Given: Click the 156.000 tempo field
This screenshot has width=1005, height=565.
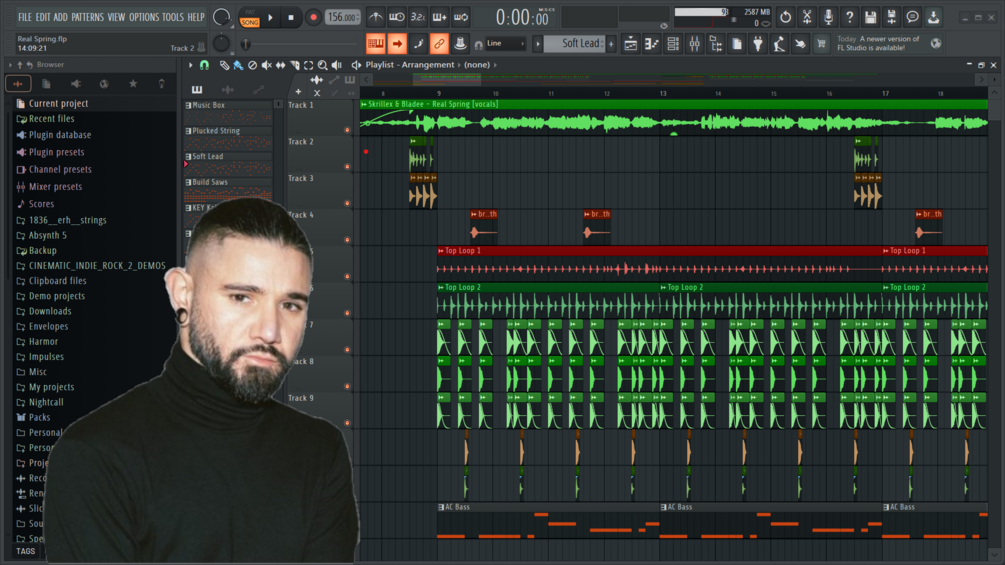Looking at the screenshot, I should click(343, 17).
